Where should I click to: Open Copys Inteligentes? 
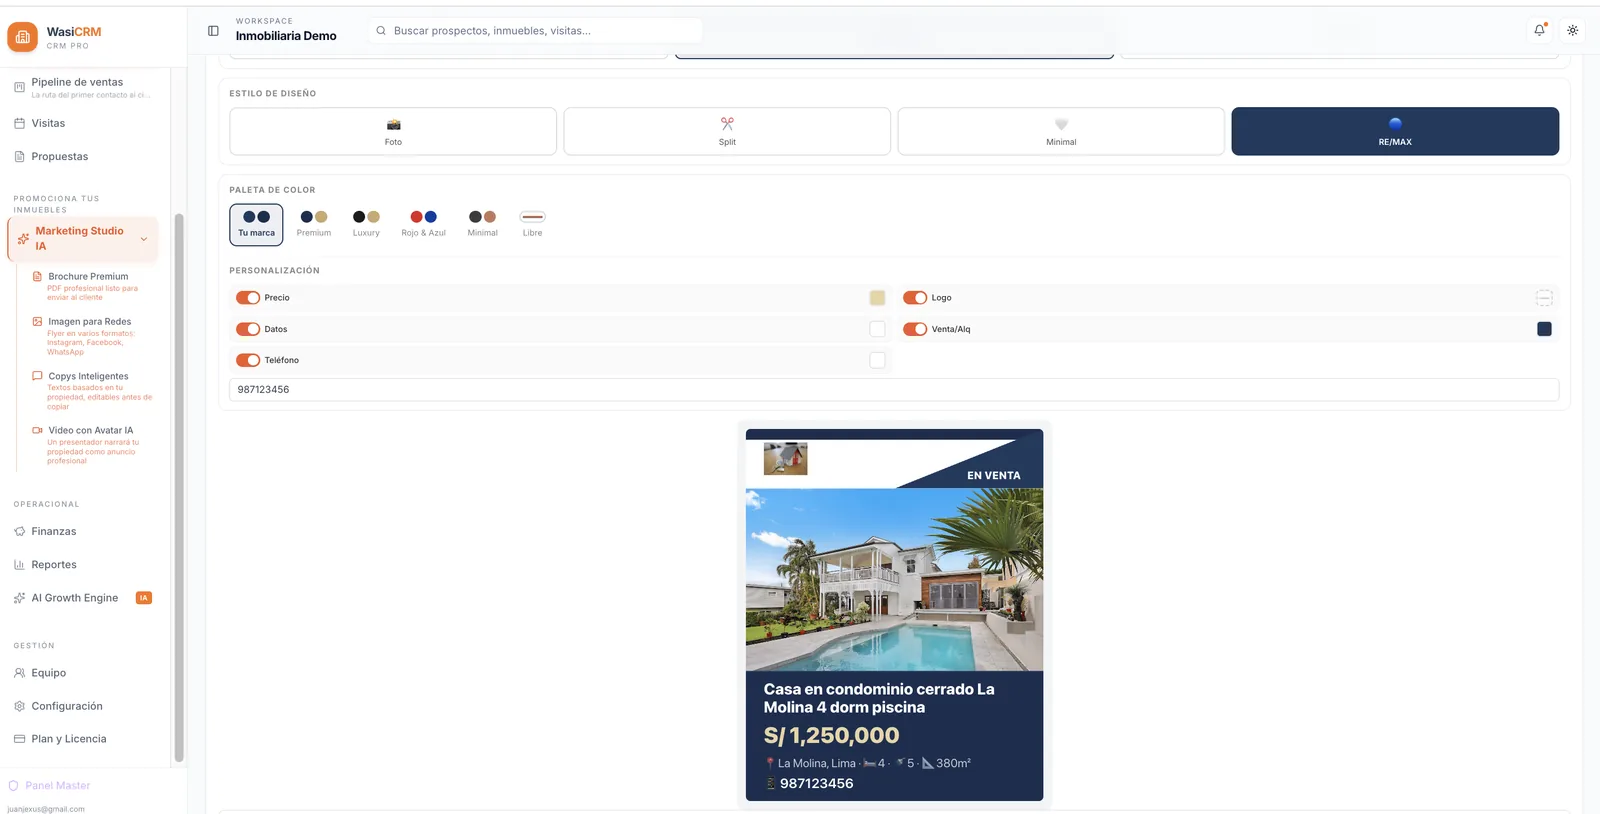(92, 391)
